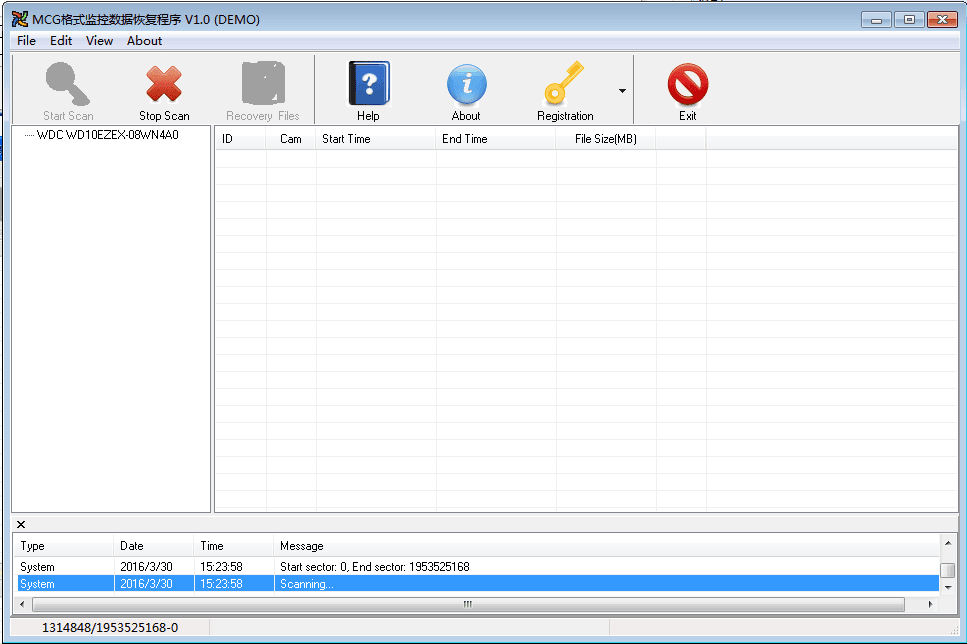Click the Cam column header
967x644 pixels.
coord(291,139)
